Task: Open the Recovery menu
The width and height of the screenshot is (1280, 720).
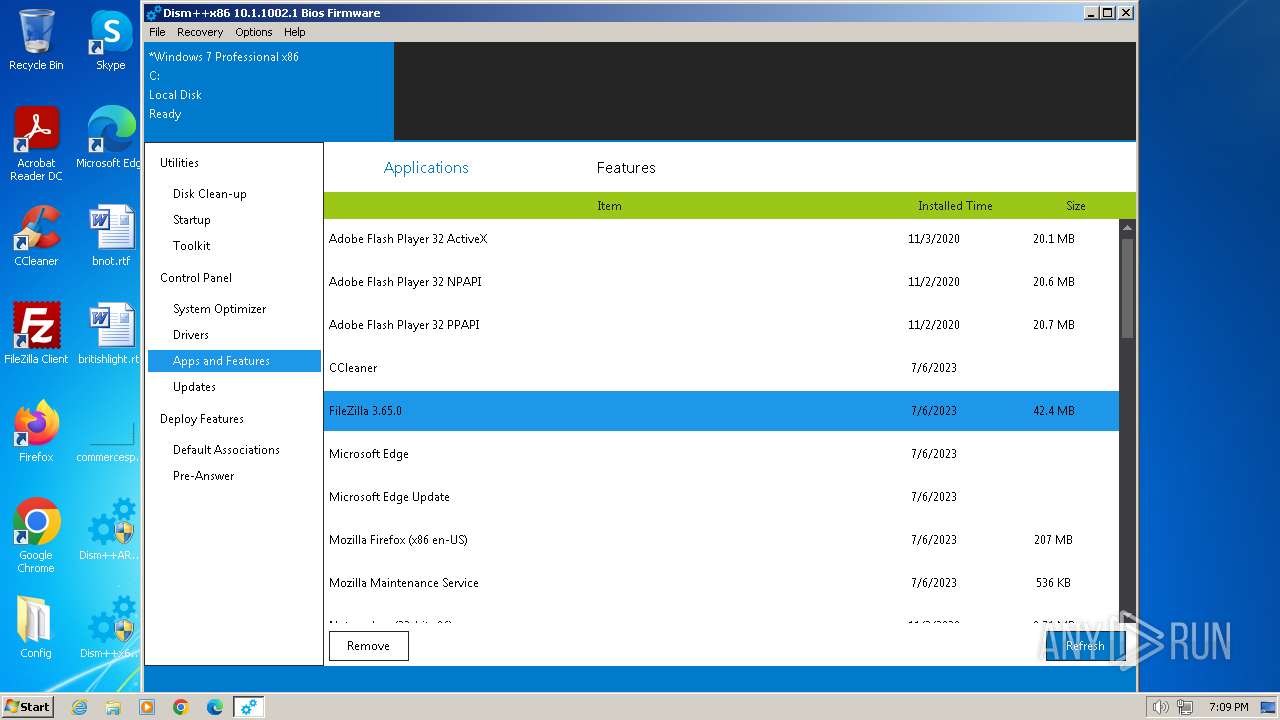Action: point(200,32)
